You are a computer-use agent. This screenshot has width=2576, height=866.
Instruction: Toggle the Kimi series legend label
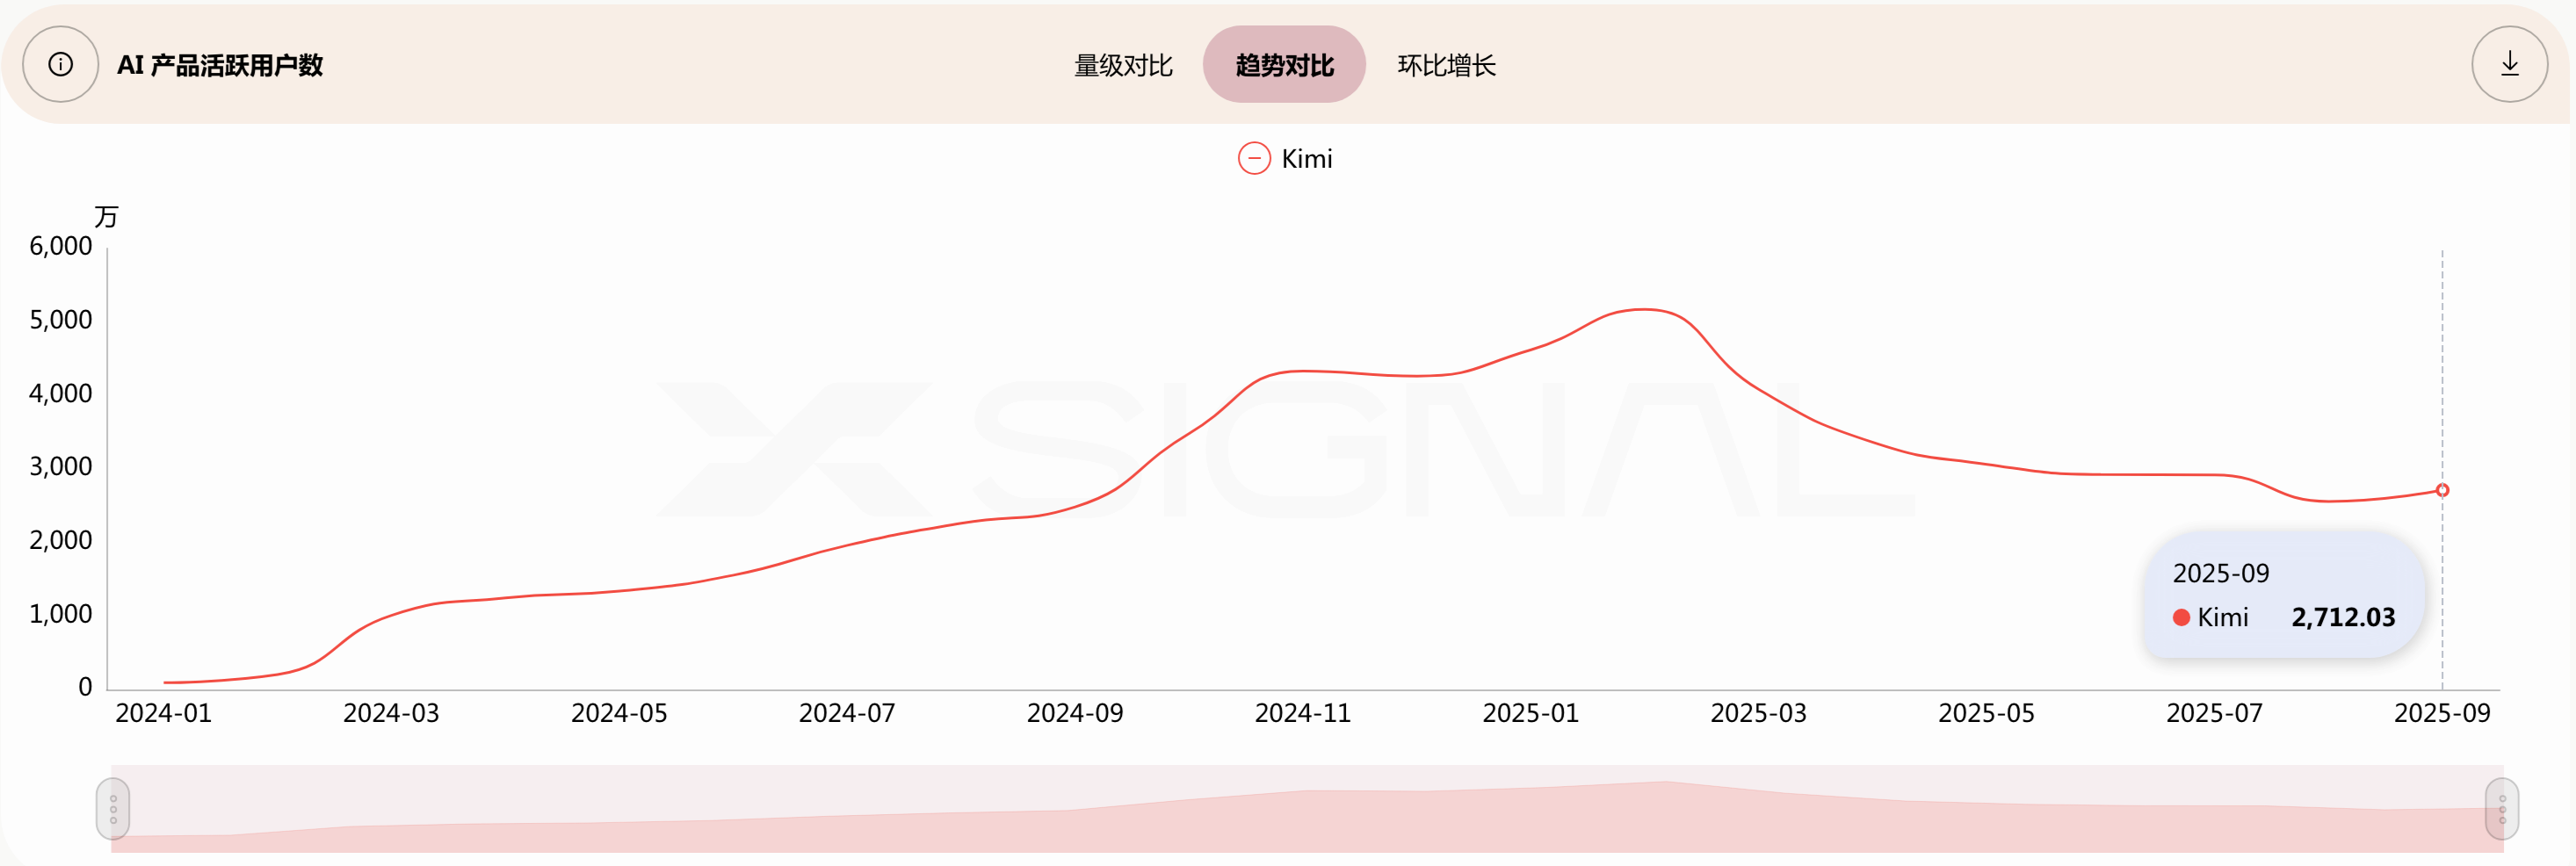tap(1306, 159)
